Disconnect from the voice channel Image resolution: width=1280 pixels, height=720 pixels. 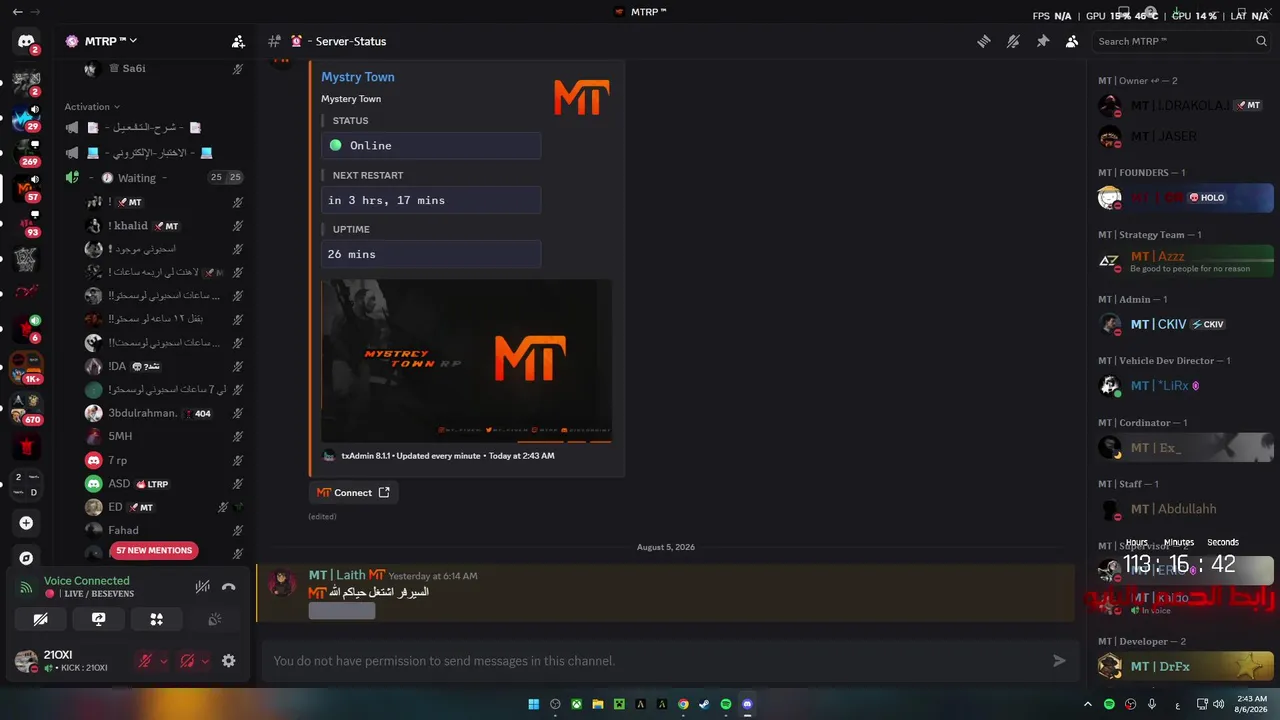229,587
